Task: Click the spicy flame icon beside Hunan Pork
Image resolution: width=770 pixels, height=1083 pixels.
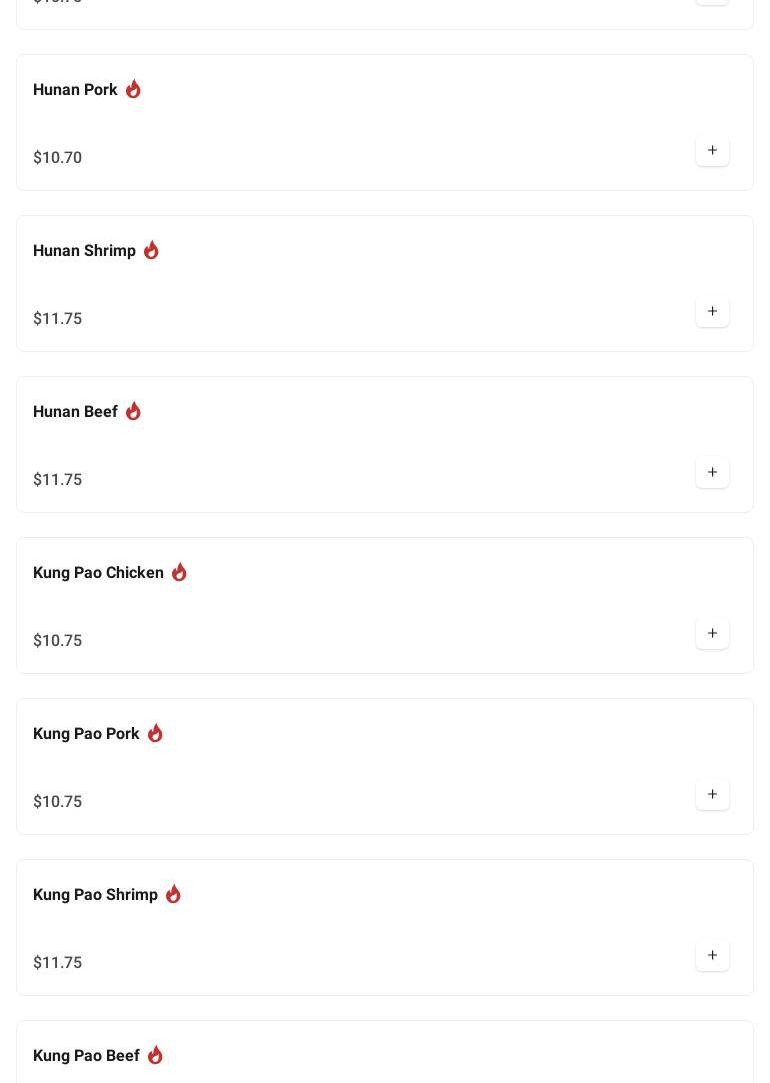Action: tap(133, 89)
